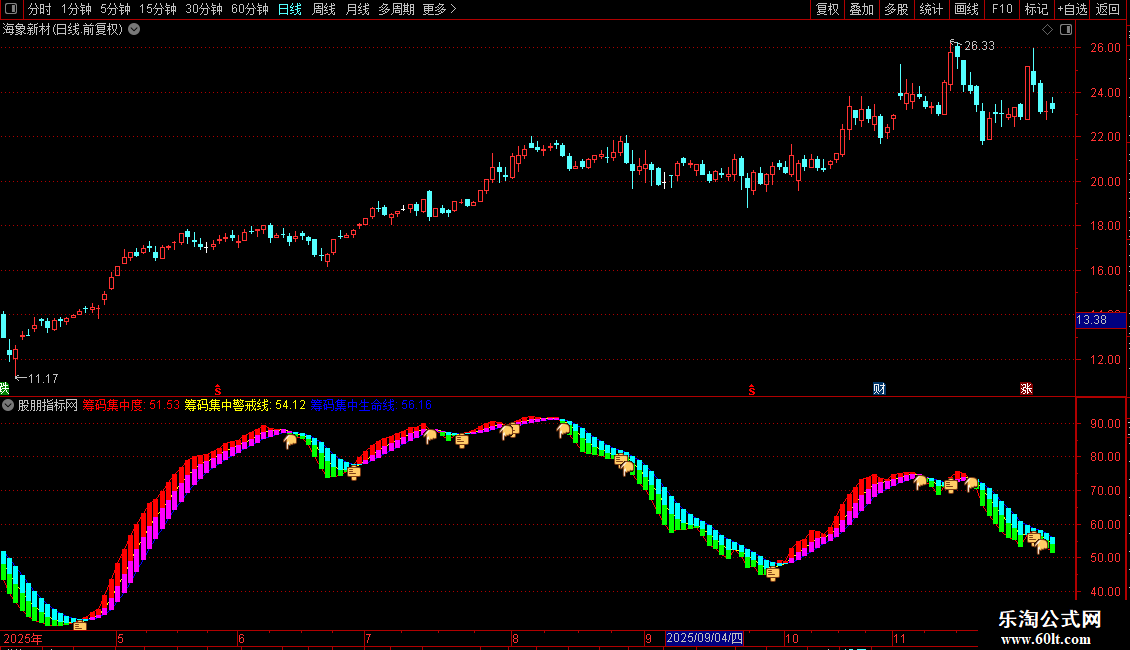The image size is (1130, 650).
Task: Toggle the right side panel icon
Action: point(1066,30)
